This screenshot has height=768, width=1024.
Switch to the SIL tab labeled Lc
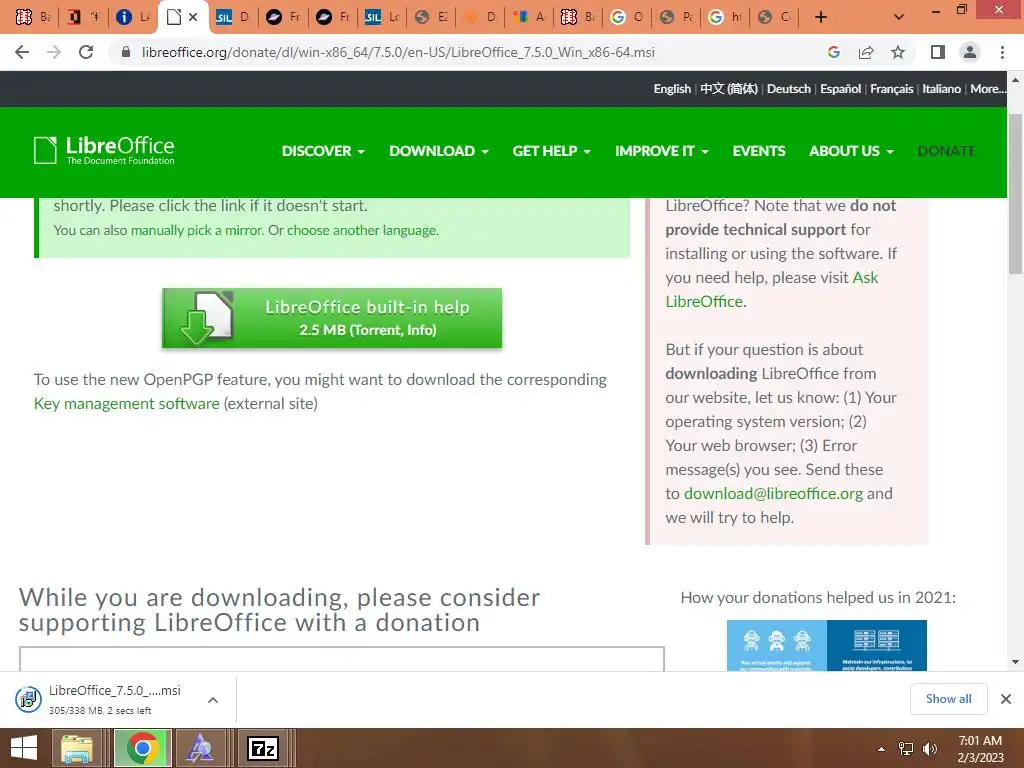(381, 17)
